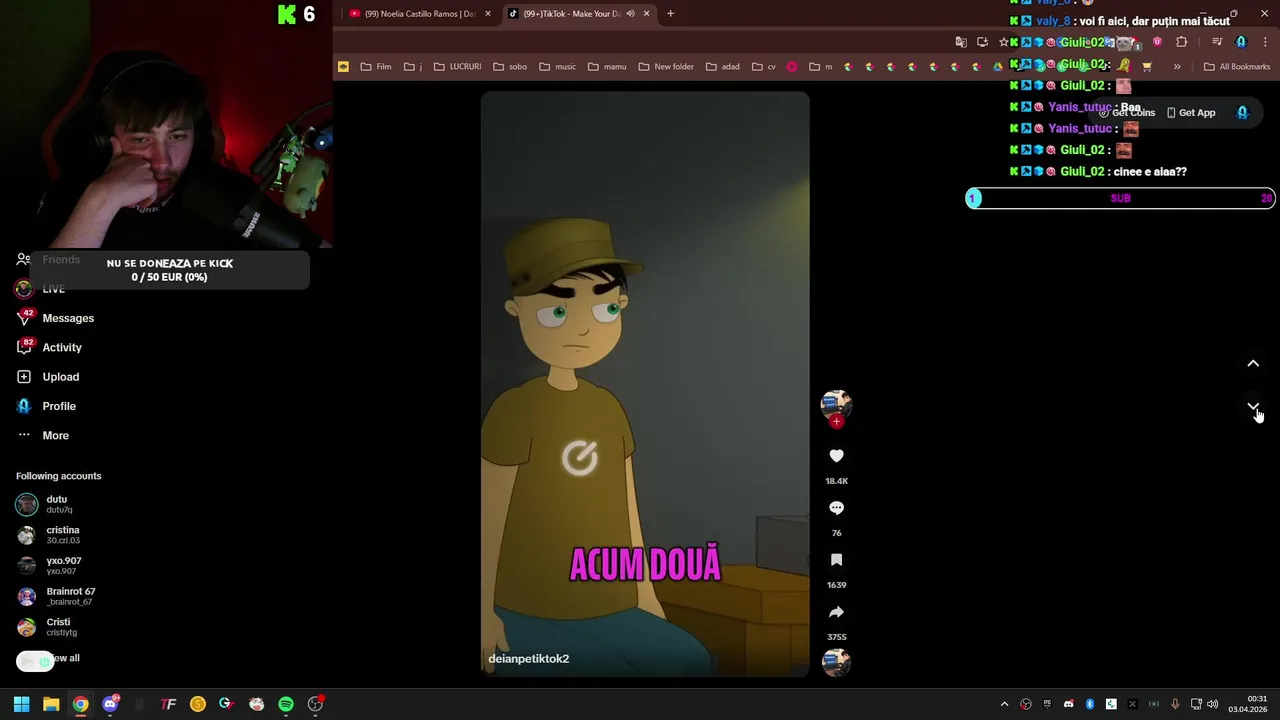Expand the More menu in the sidebar
The width and height of the screenshot is (1280, 720).
click(x=55, y=435)
